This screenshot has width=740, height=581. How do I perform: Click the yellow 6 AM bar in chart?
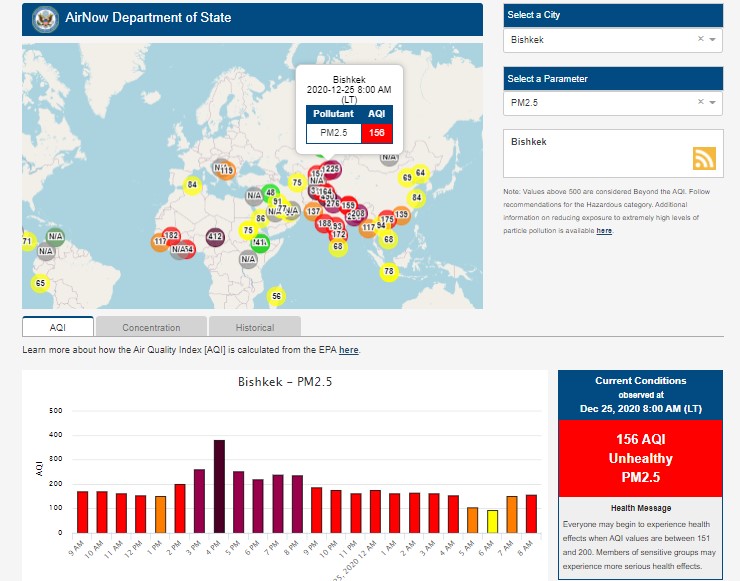(493, 521)
